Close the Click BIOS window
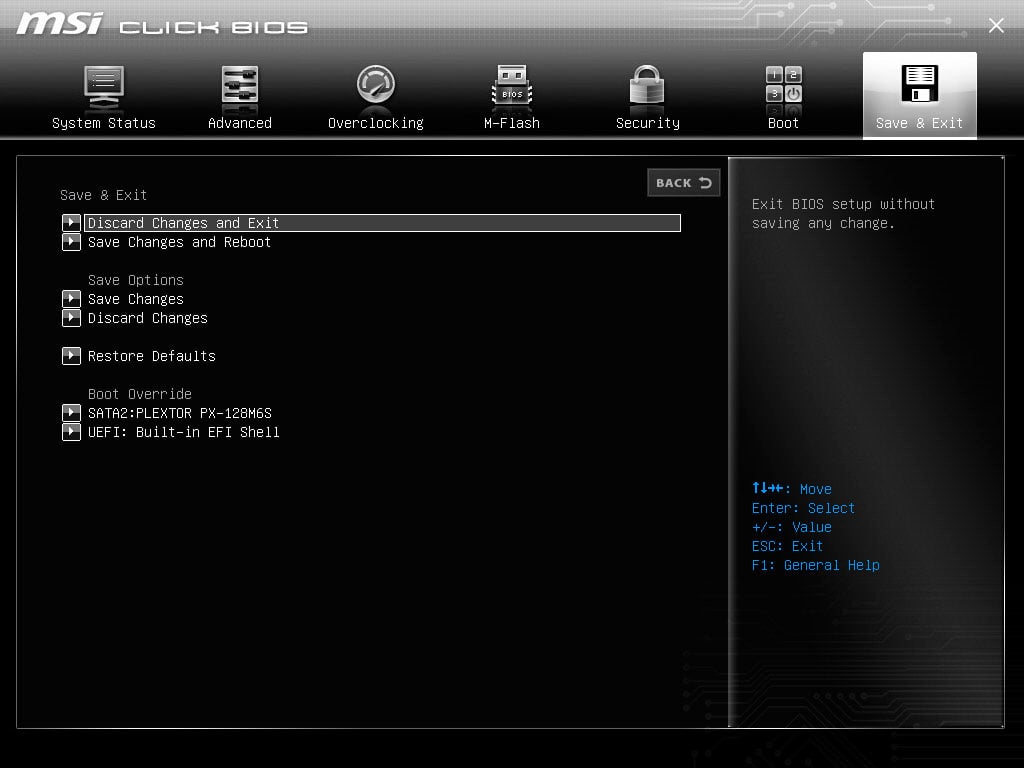The image size is (1024, 768). point(996,25)
